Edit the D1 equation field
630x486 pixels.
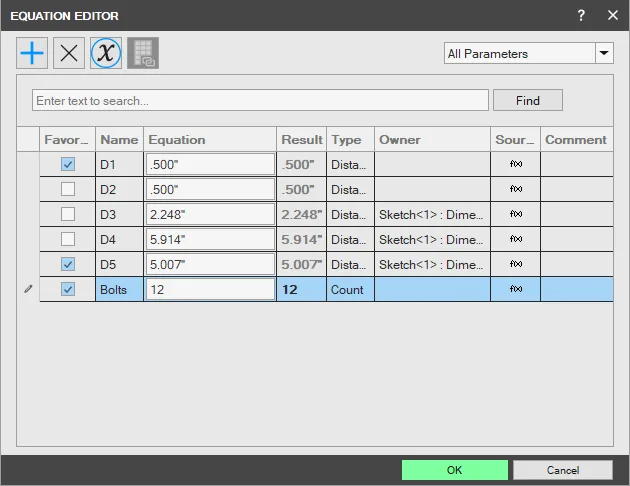coord(210,164)
